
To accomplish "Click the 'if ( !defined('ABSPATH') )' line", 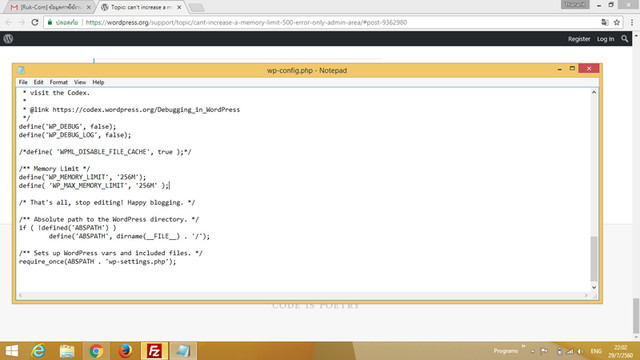I will pyautogui.click(x=67, y=228).
